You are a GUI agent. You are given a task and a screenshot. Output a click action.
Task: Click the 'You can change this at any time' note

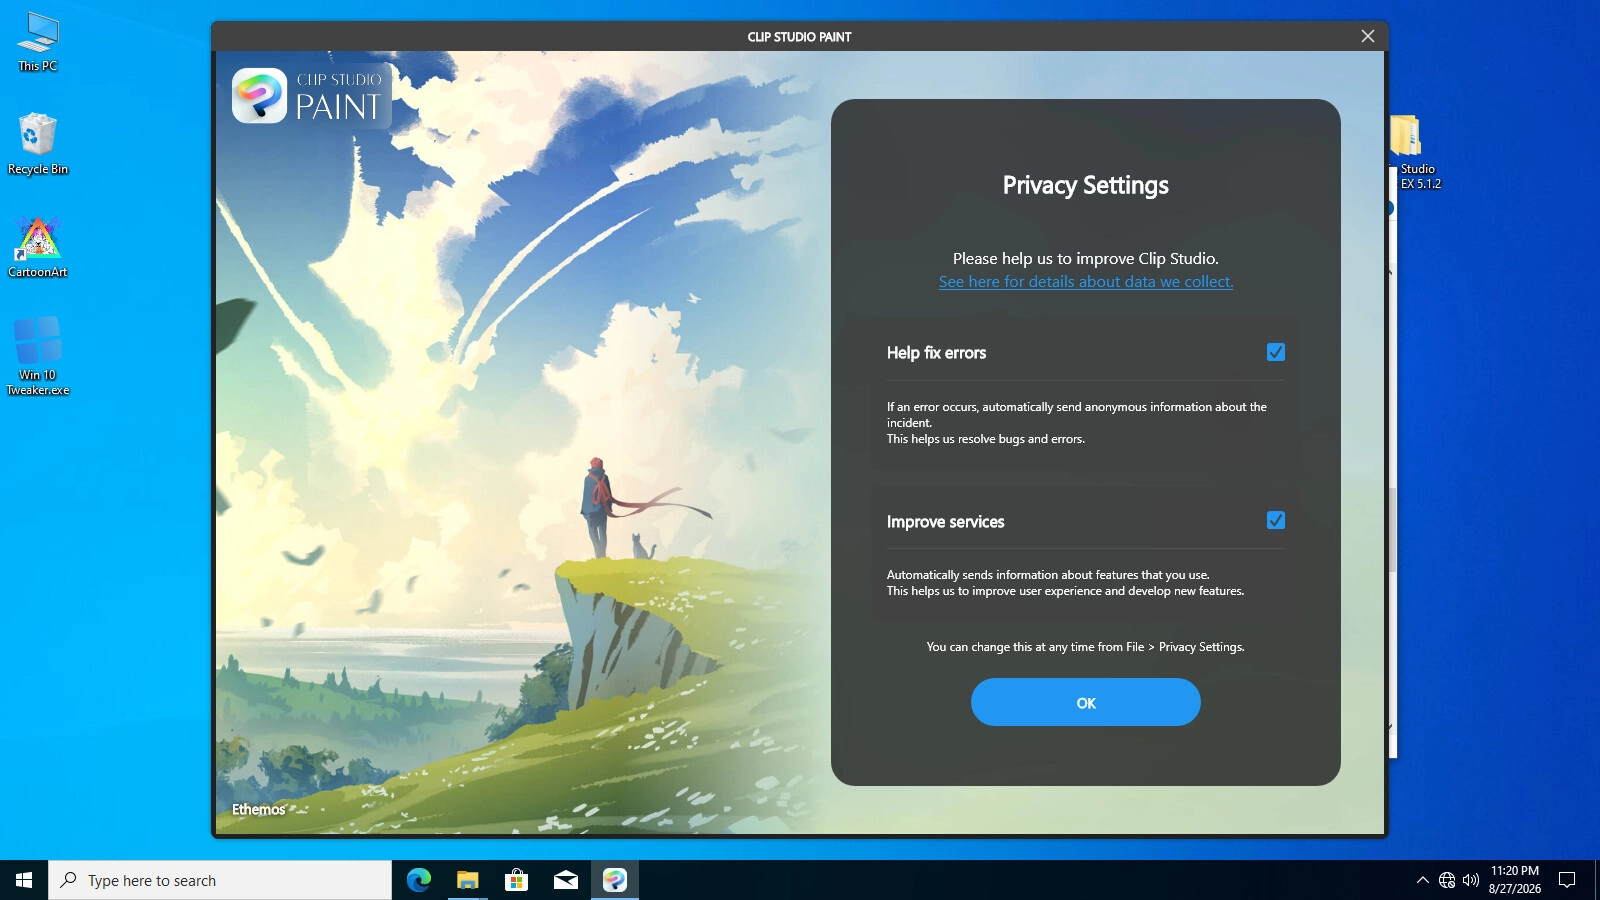[x=1086, y=647]
